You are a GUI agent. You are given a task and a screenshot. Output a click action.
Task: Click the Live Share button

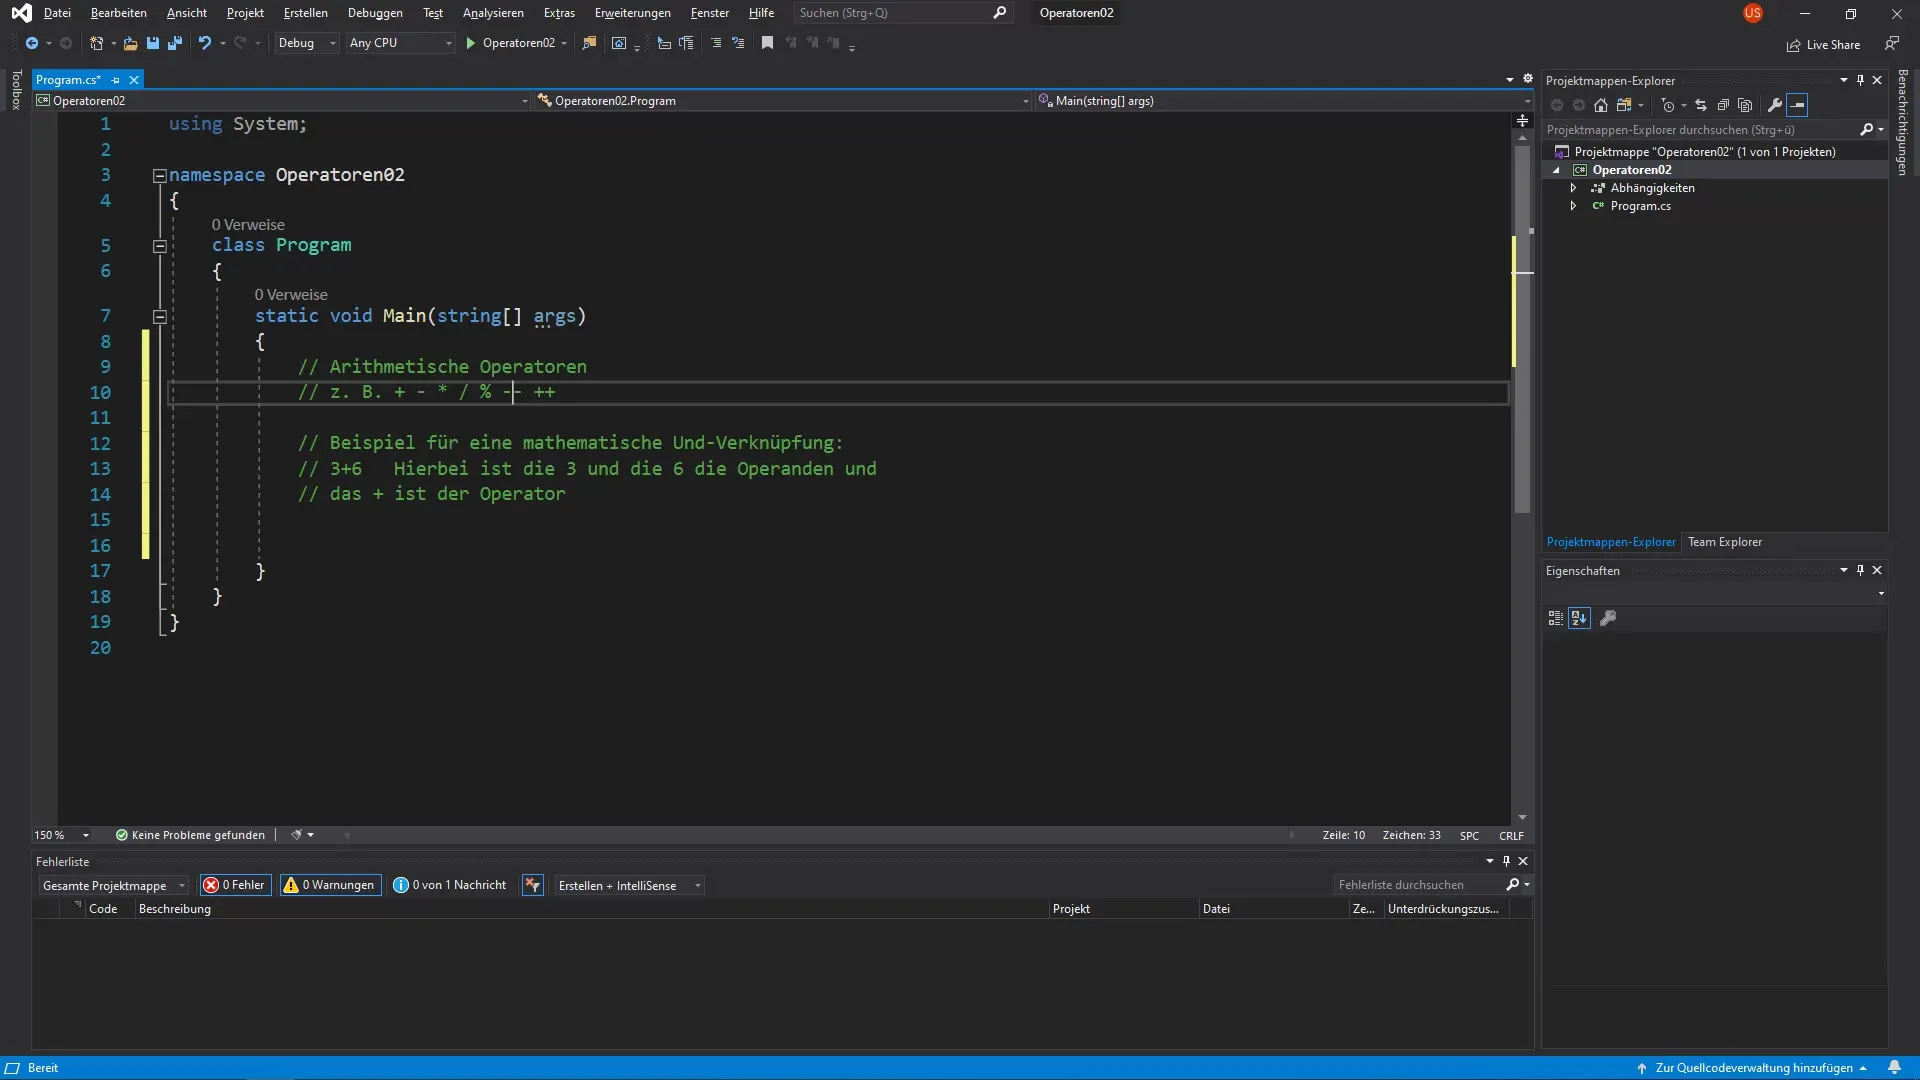click(1823, 44)
